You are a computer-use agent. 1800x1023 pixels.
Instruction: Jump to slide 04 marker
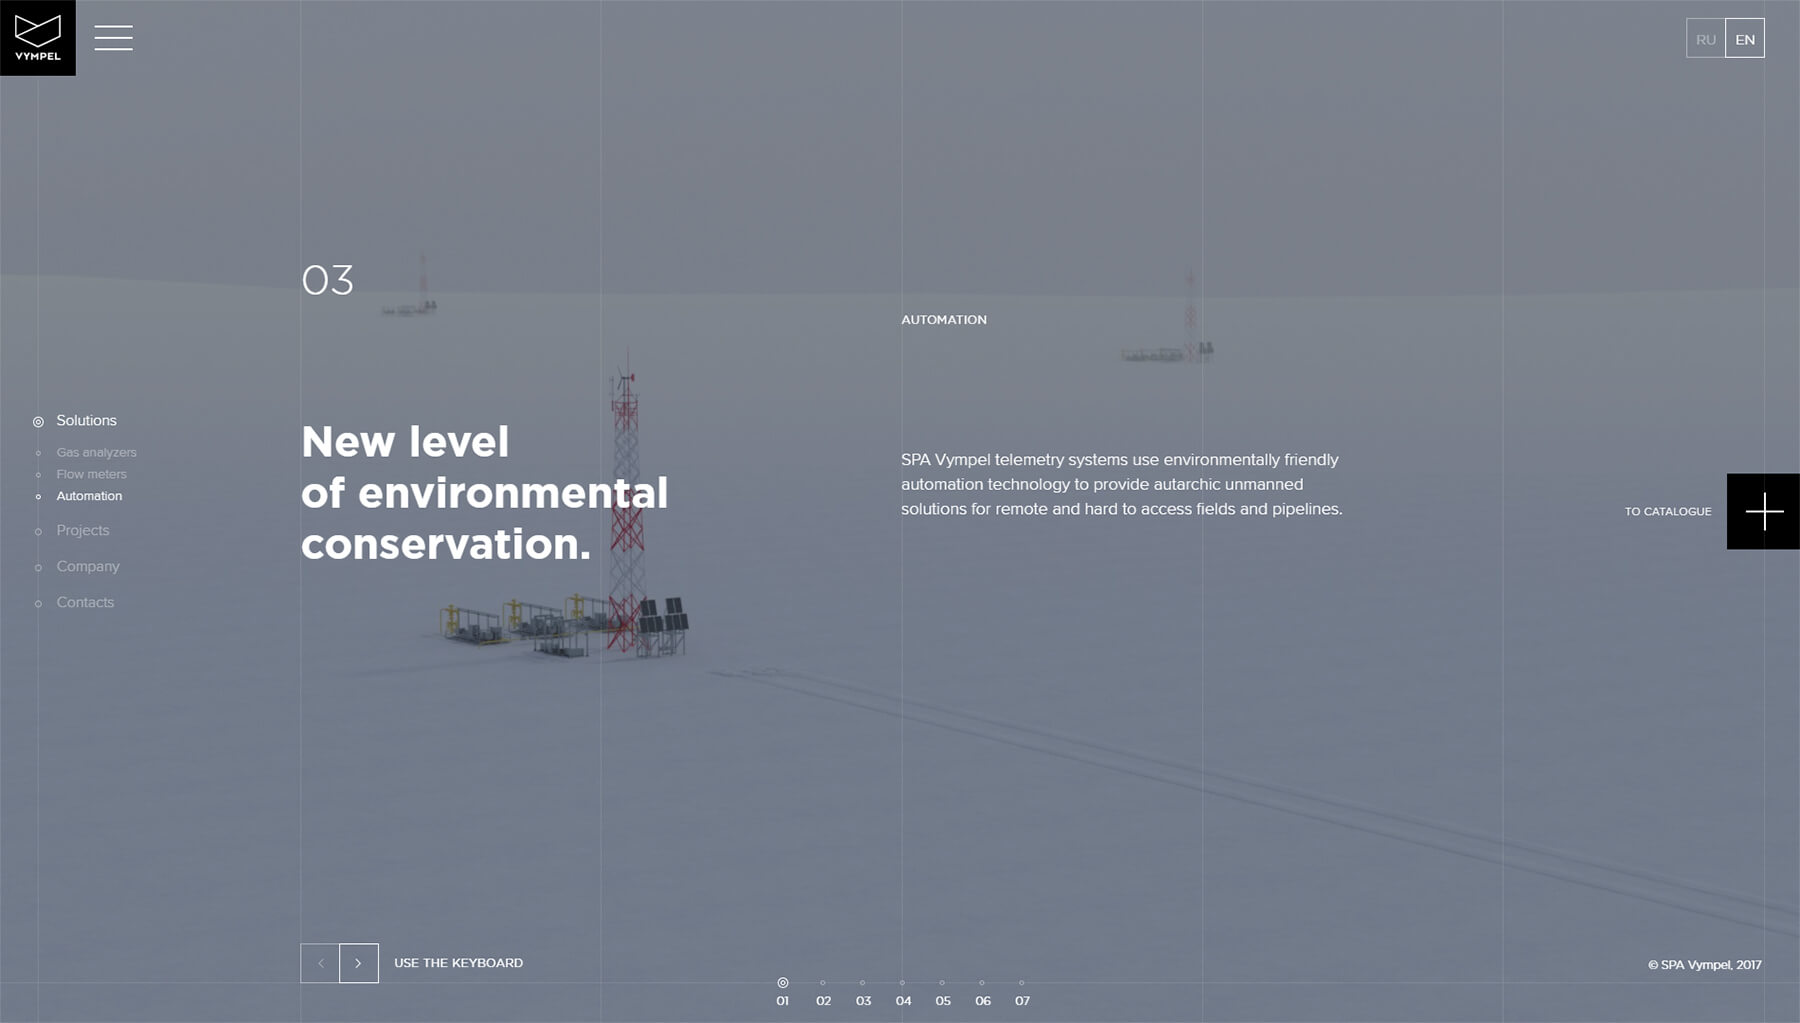(x=903, y=991)
